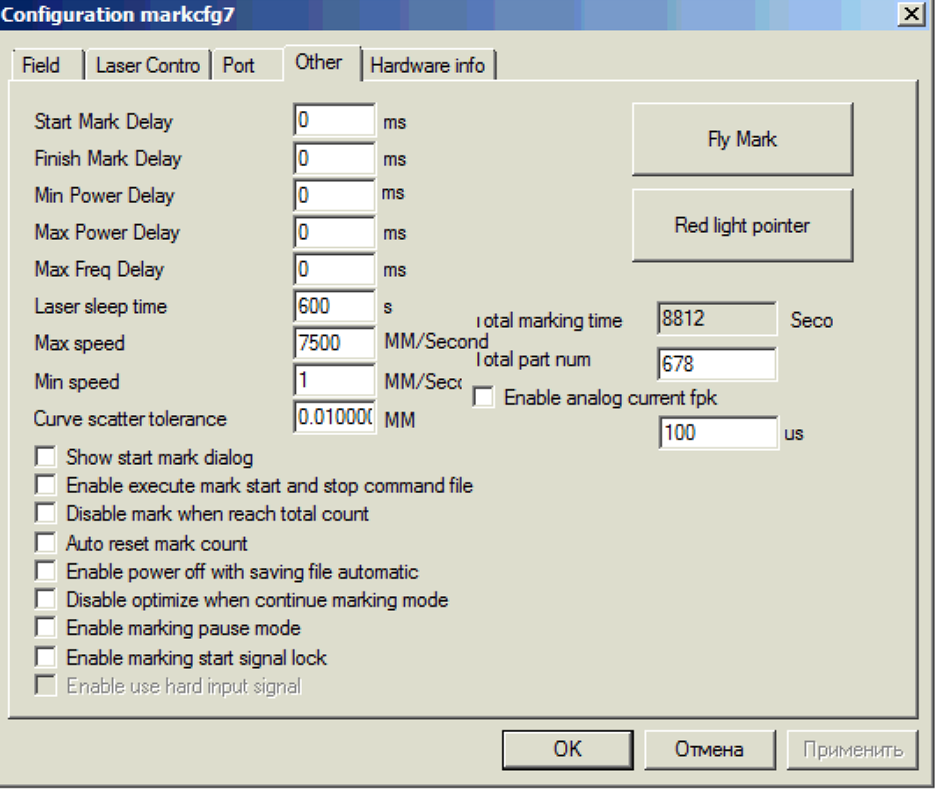Enable marking pause mode checkbox
The width and height of the screenshot is (940, 790).
pyautogui.click(x=45, y=629)
